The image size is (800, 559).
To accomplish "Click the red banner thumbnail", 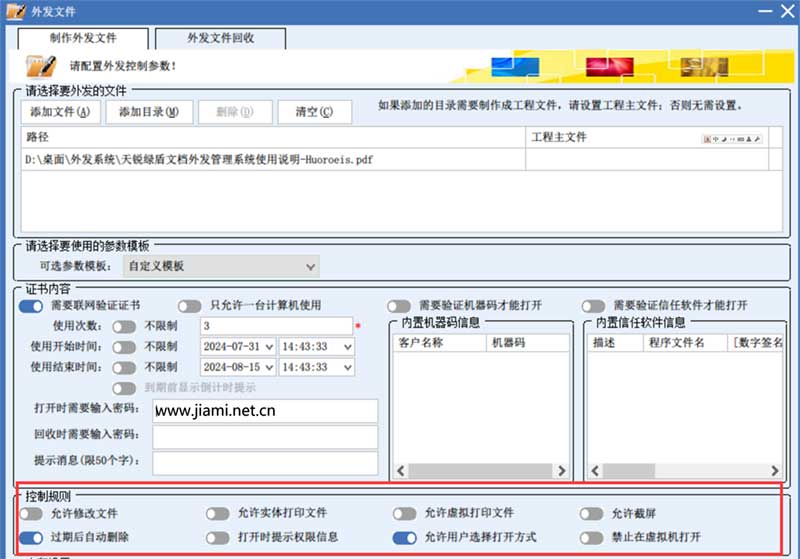I will point(609,67).
